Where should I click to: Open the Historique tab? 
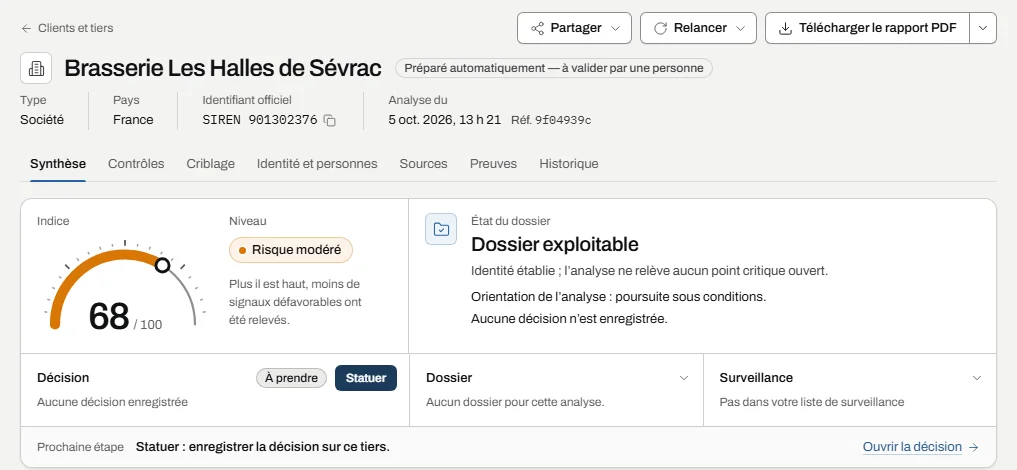point(569,164)
